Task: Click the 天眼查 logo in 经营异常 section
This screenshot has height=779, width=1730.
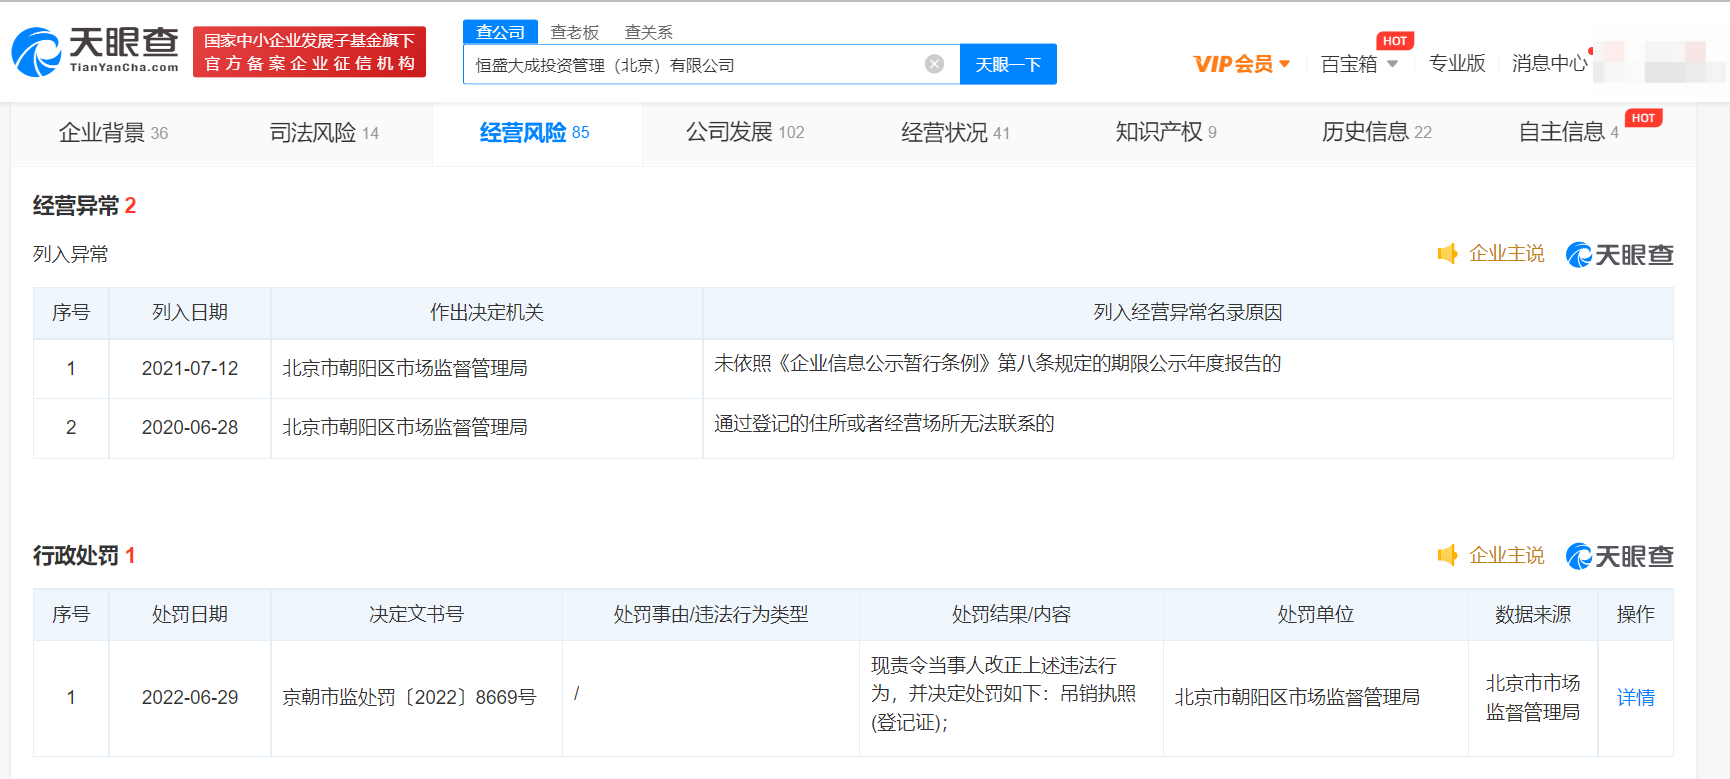Action: 1619,255
